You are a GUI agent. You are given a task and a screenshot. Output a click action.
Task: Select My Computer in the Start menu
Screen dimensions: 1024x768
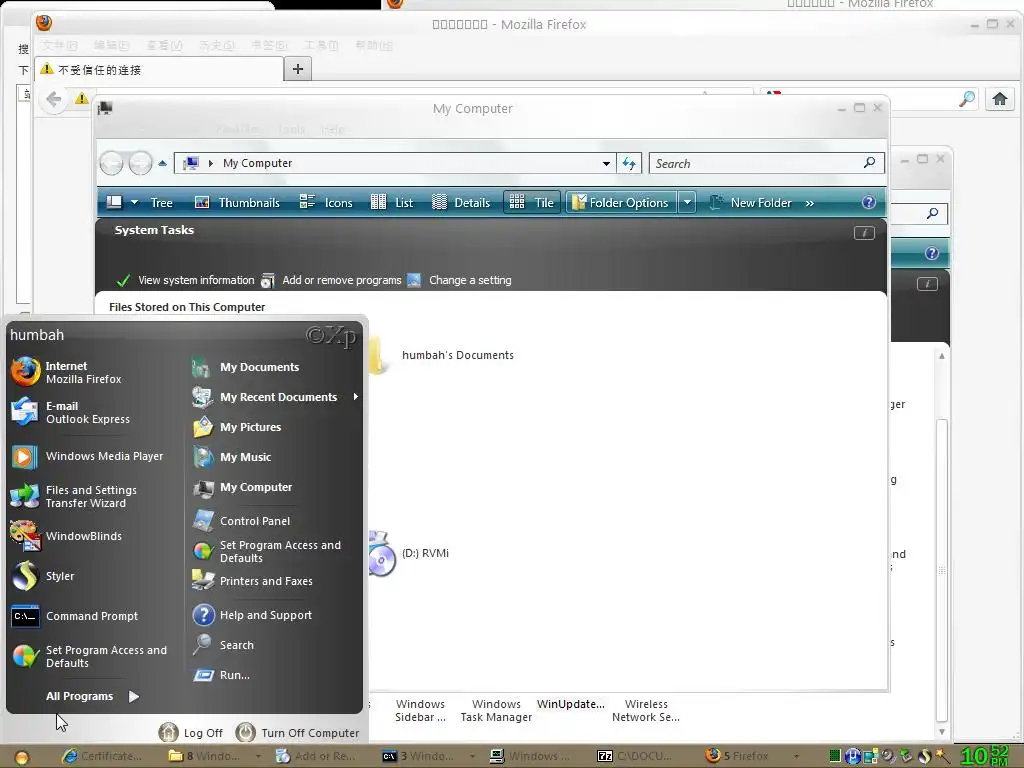pyautogui.click(x=242, y=487)
